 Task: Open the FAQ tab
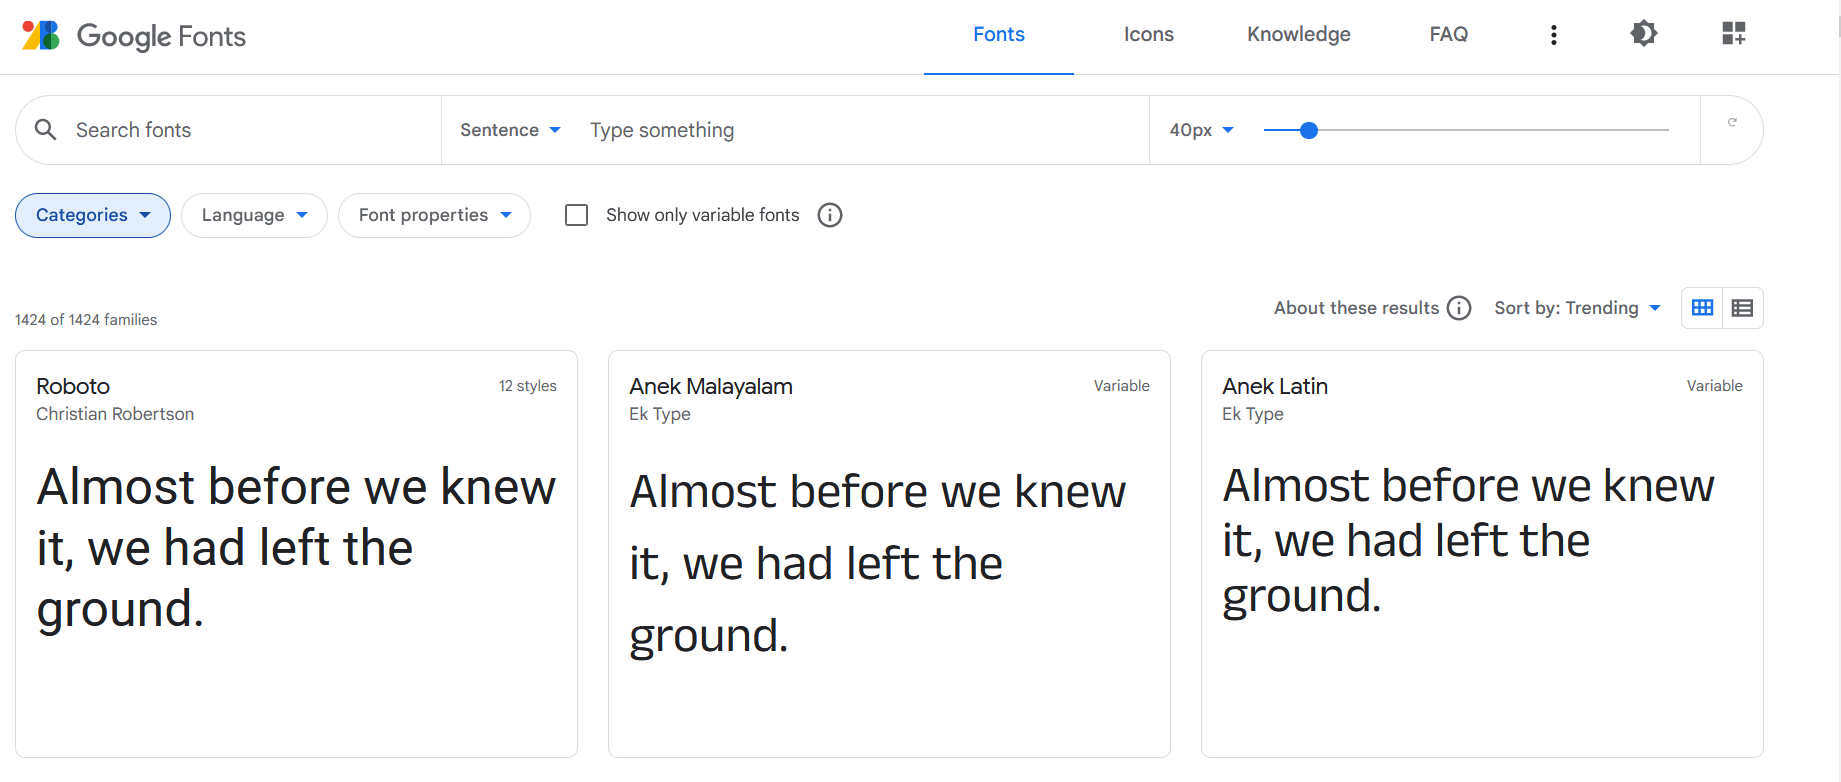point(1449,35)
